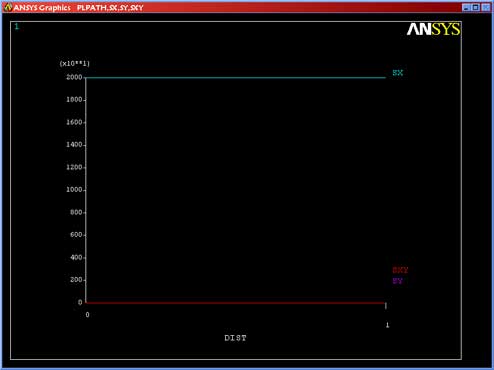Click the ANSYS app icon in title bar
Screen dimensions: 494x370
click(x=8, y=7)
